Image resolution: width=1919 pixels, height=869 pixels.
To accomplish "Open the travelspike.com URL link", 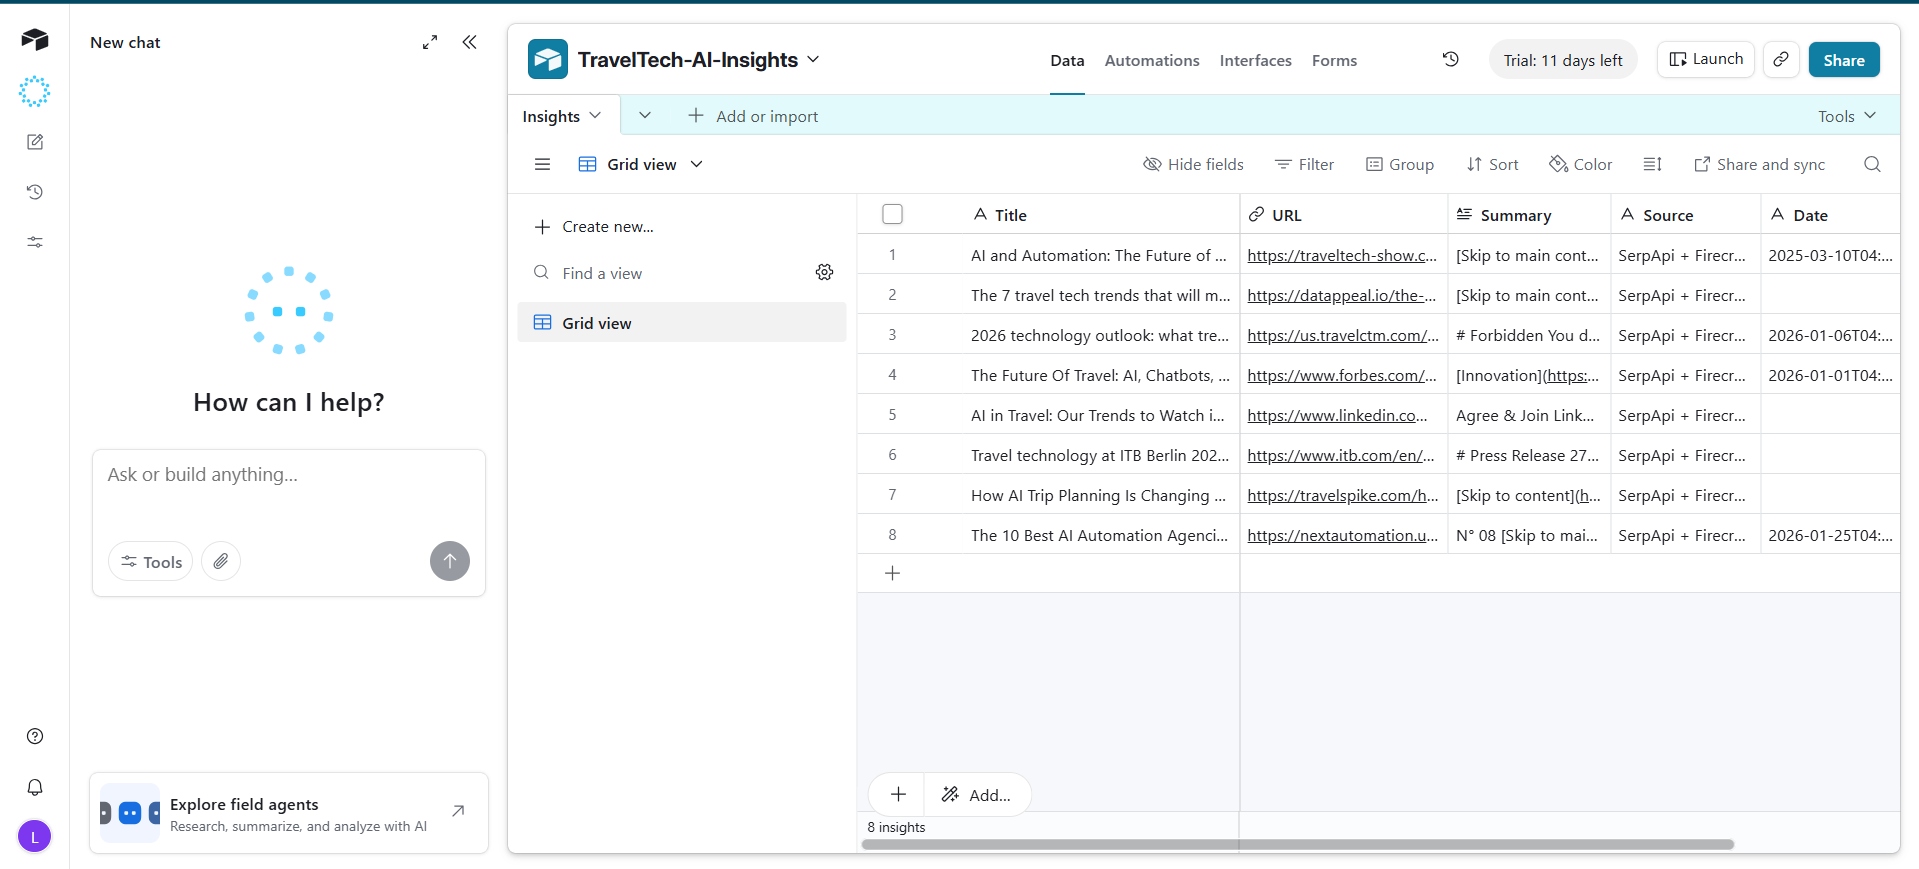I will coord(1343,495).
